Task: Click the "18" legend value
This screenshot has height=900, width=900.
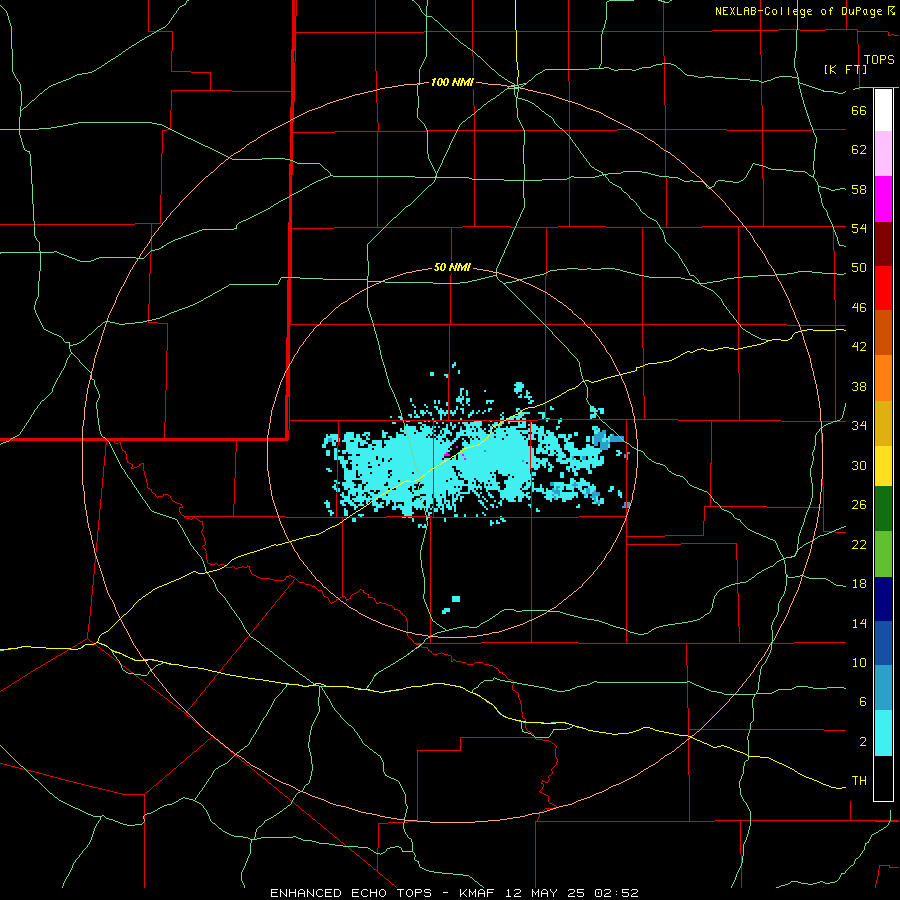Action: coord(859,584)
